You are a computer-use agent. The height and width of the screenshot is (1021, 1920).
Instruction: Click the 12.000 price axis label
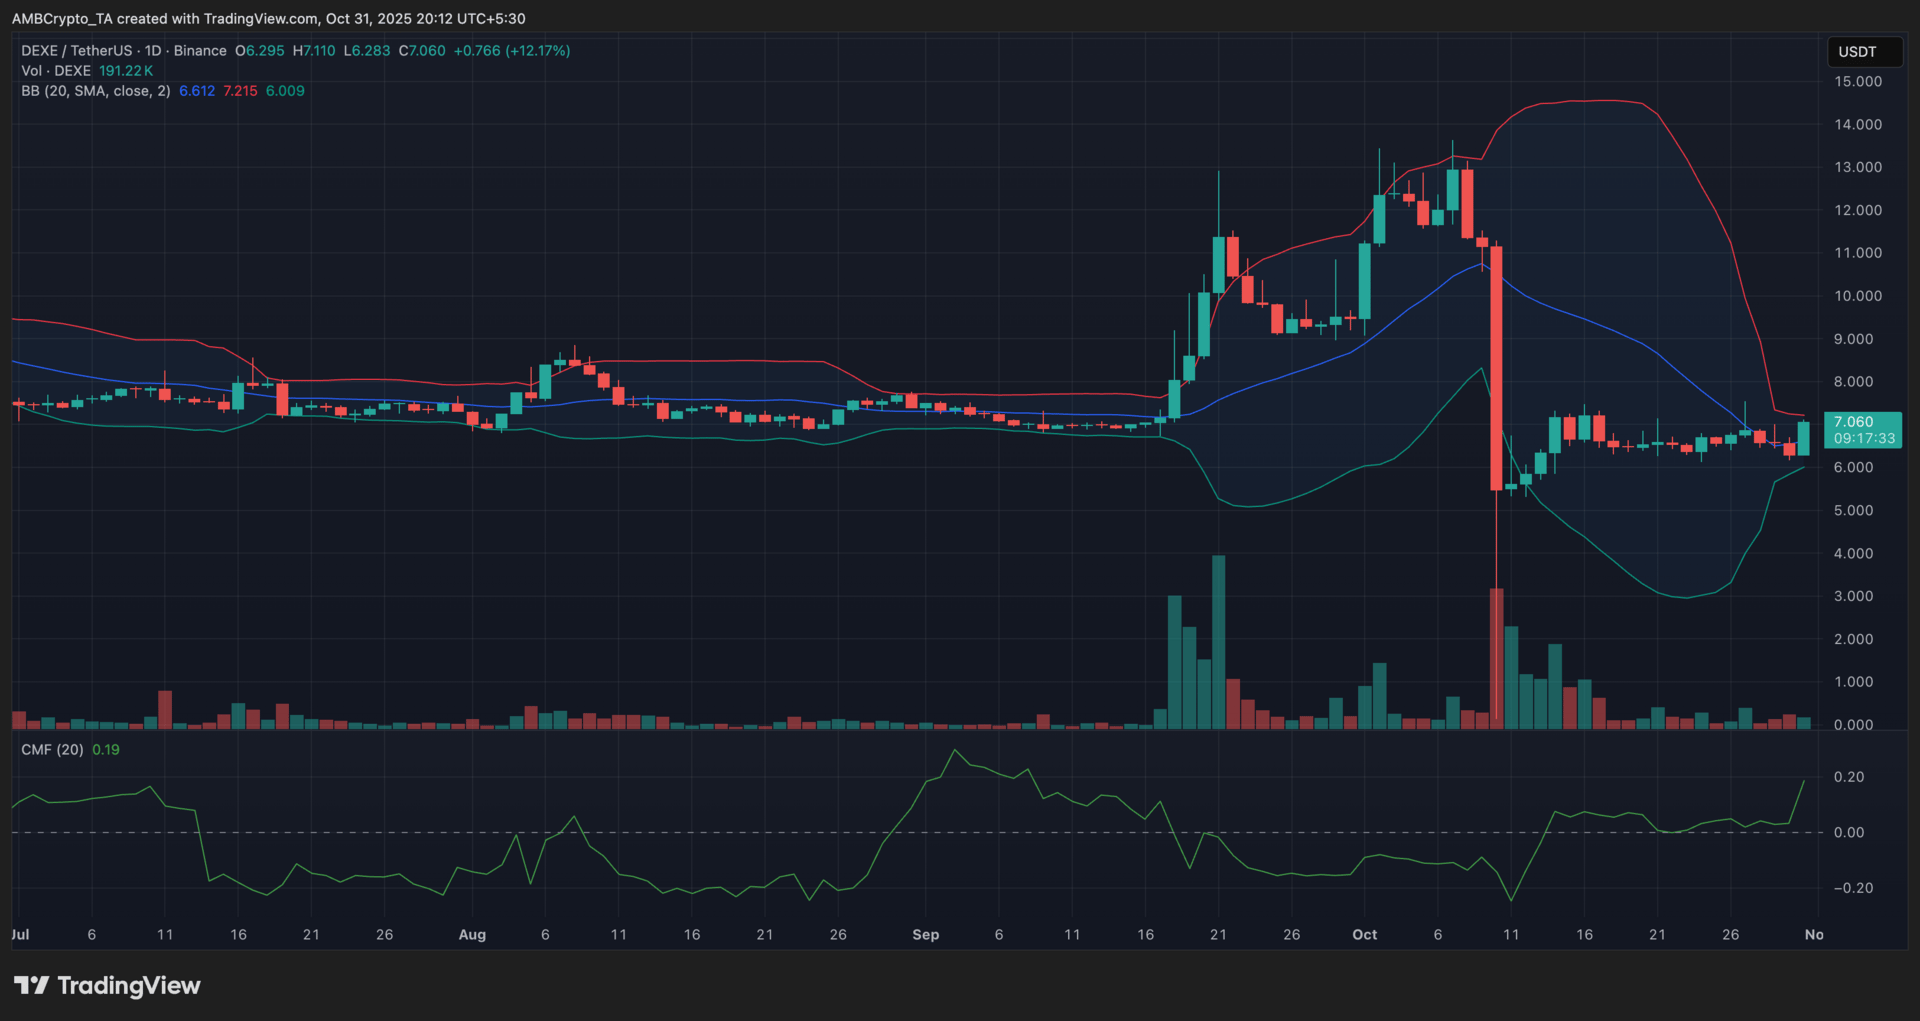point(1858,211)
